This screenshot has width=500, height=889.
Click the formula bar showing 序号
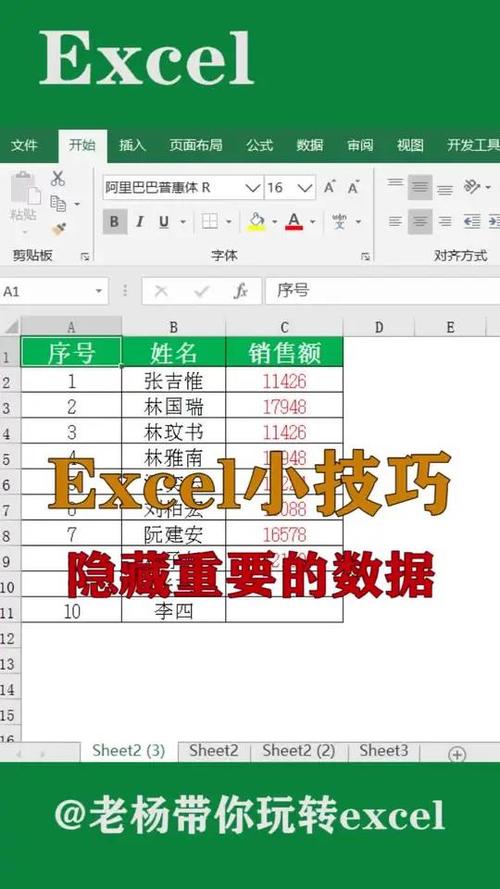[x=383, y=291]
